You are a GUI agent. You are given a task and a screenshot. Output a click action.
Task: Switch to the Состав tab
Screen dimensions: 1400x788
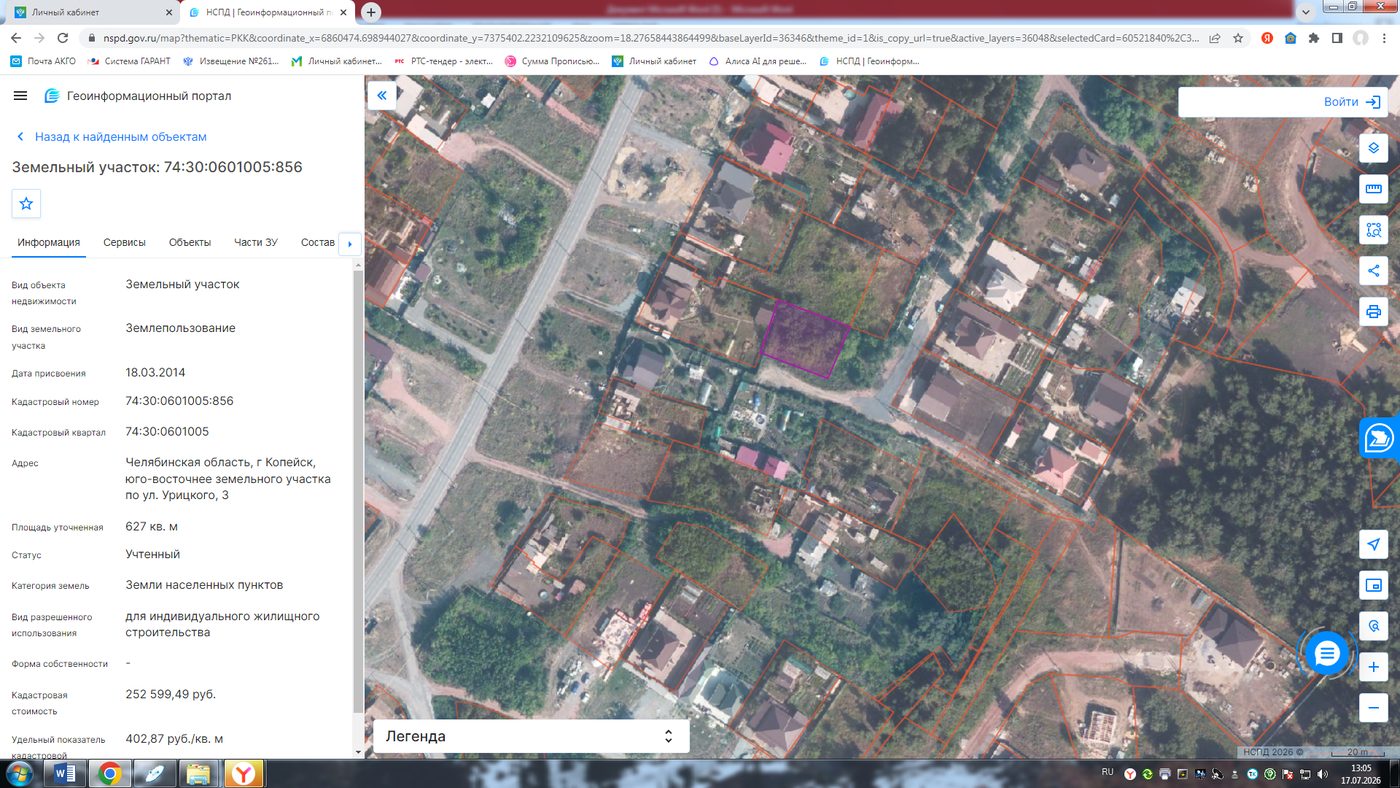click(317, 242)
